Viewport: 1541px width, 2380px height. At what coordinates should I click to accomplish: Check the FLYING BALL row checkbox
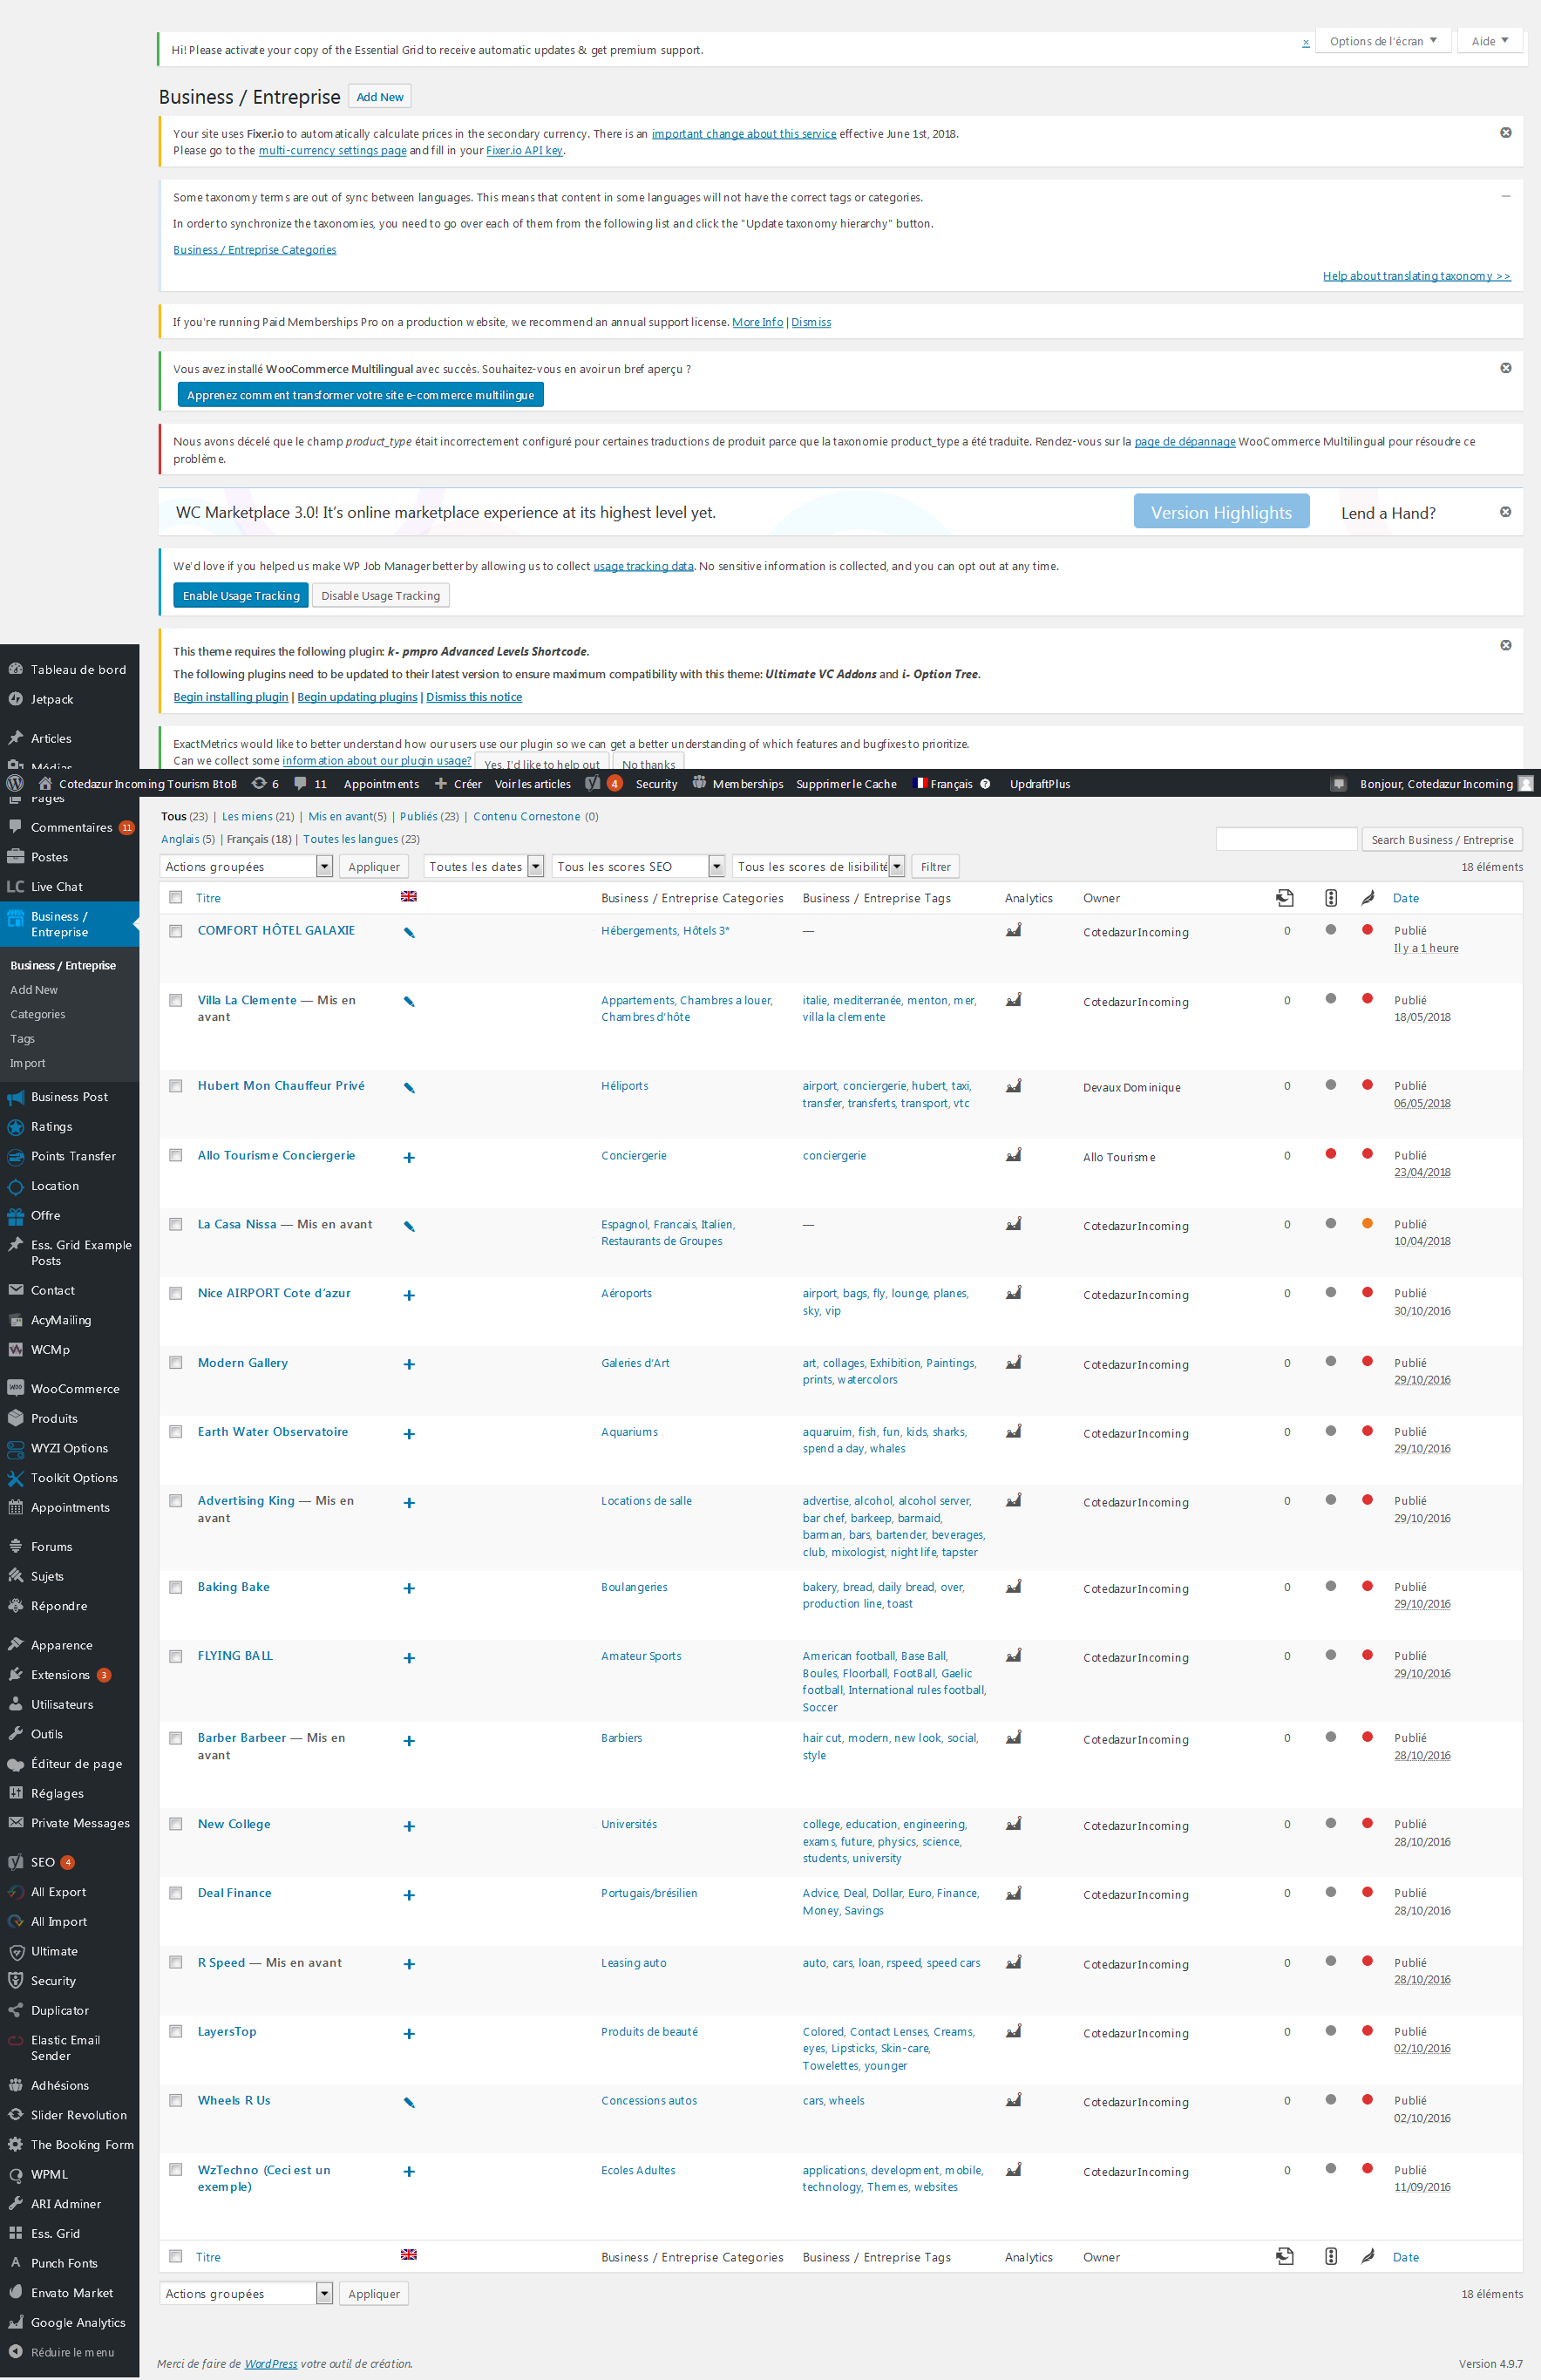(x=175, y=1657)
